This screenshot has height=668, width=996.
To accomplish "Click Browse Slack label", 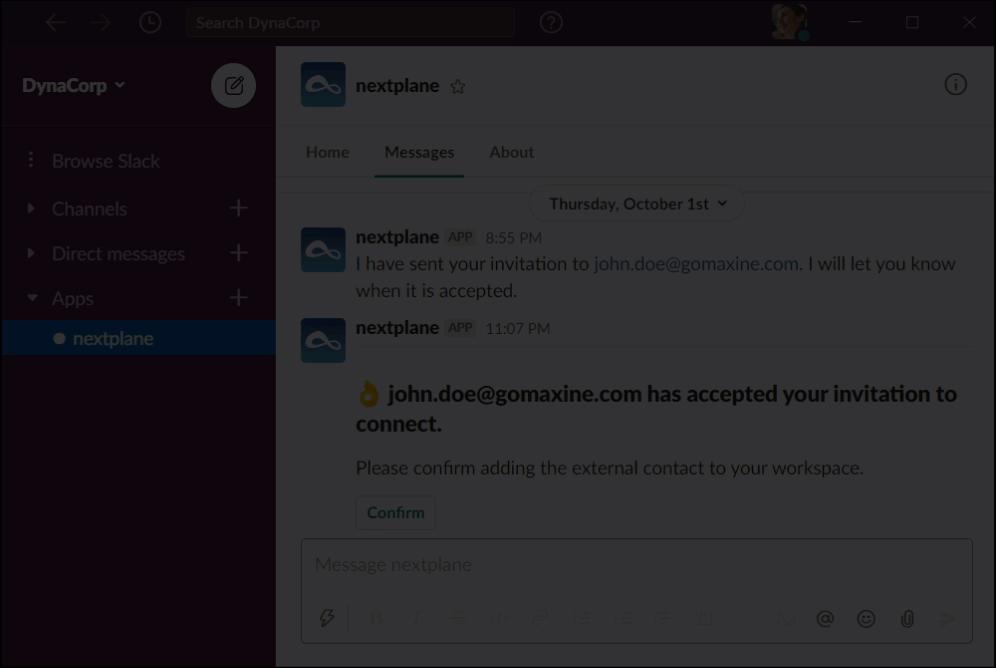I will [105, 161].
